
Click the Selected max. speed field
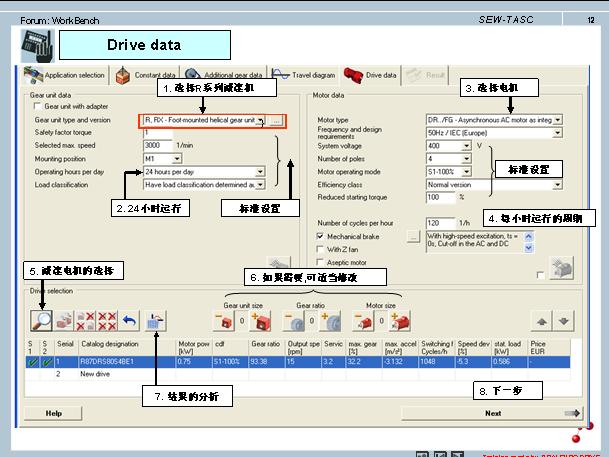pyautogui.click(x=158, y=146)
